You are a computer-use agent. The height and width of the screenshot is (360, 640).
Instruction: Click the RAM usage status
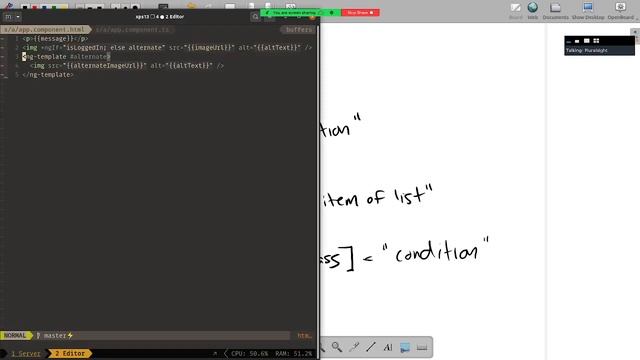293,353
